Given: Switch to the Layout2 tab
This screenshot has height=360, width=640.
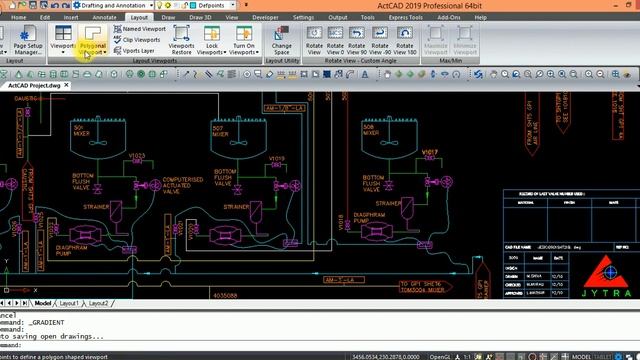Looking at the screenshot, I should (98, 303).
